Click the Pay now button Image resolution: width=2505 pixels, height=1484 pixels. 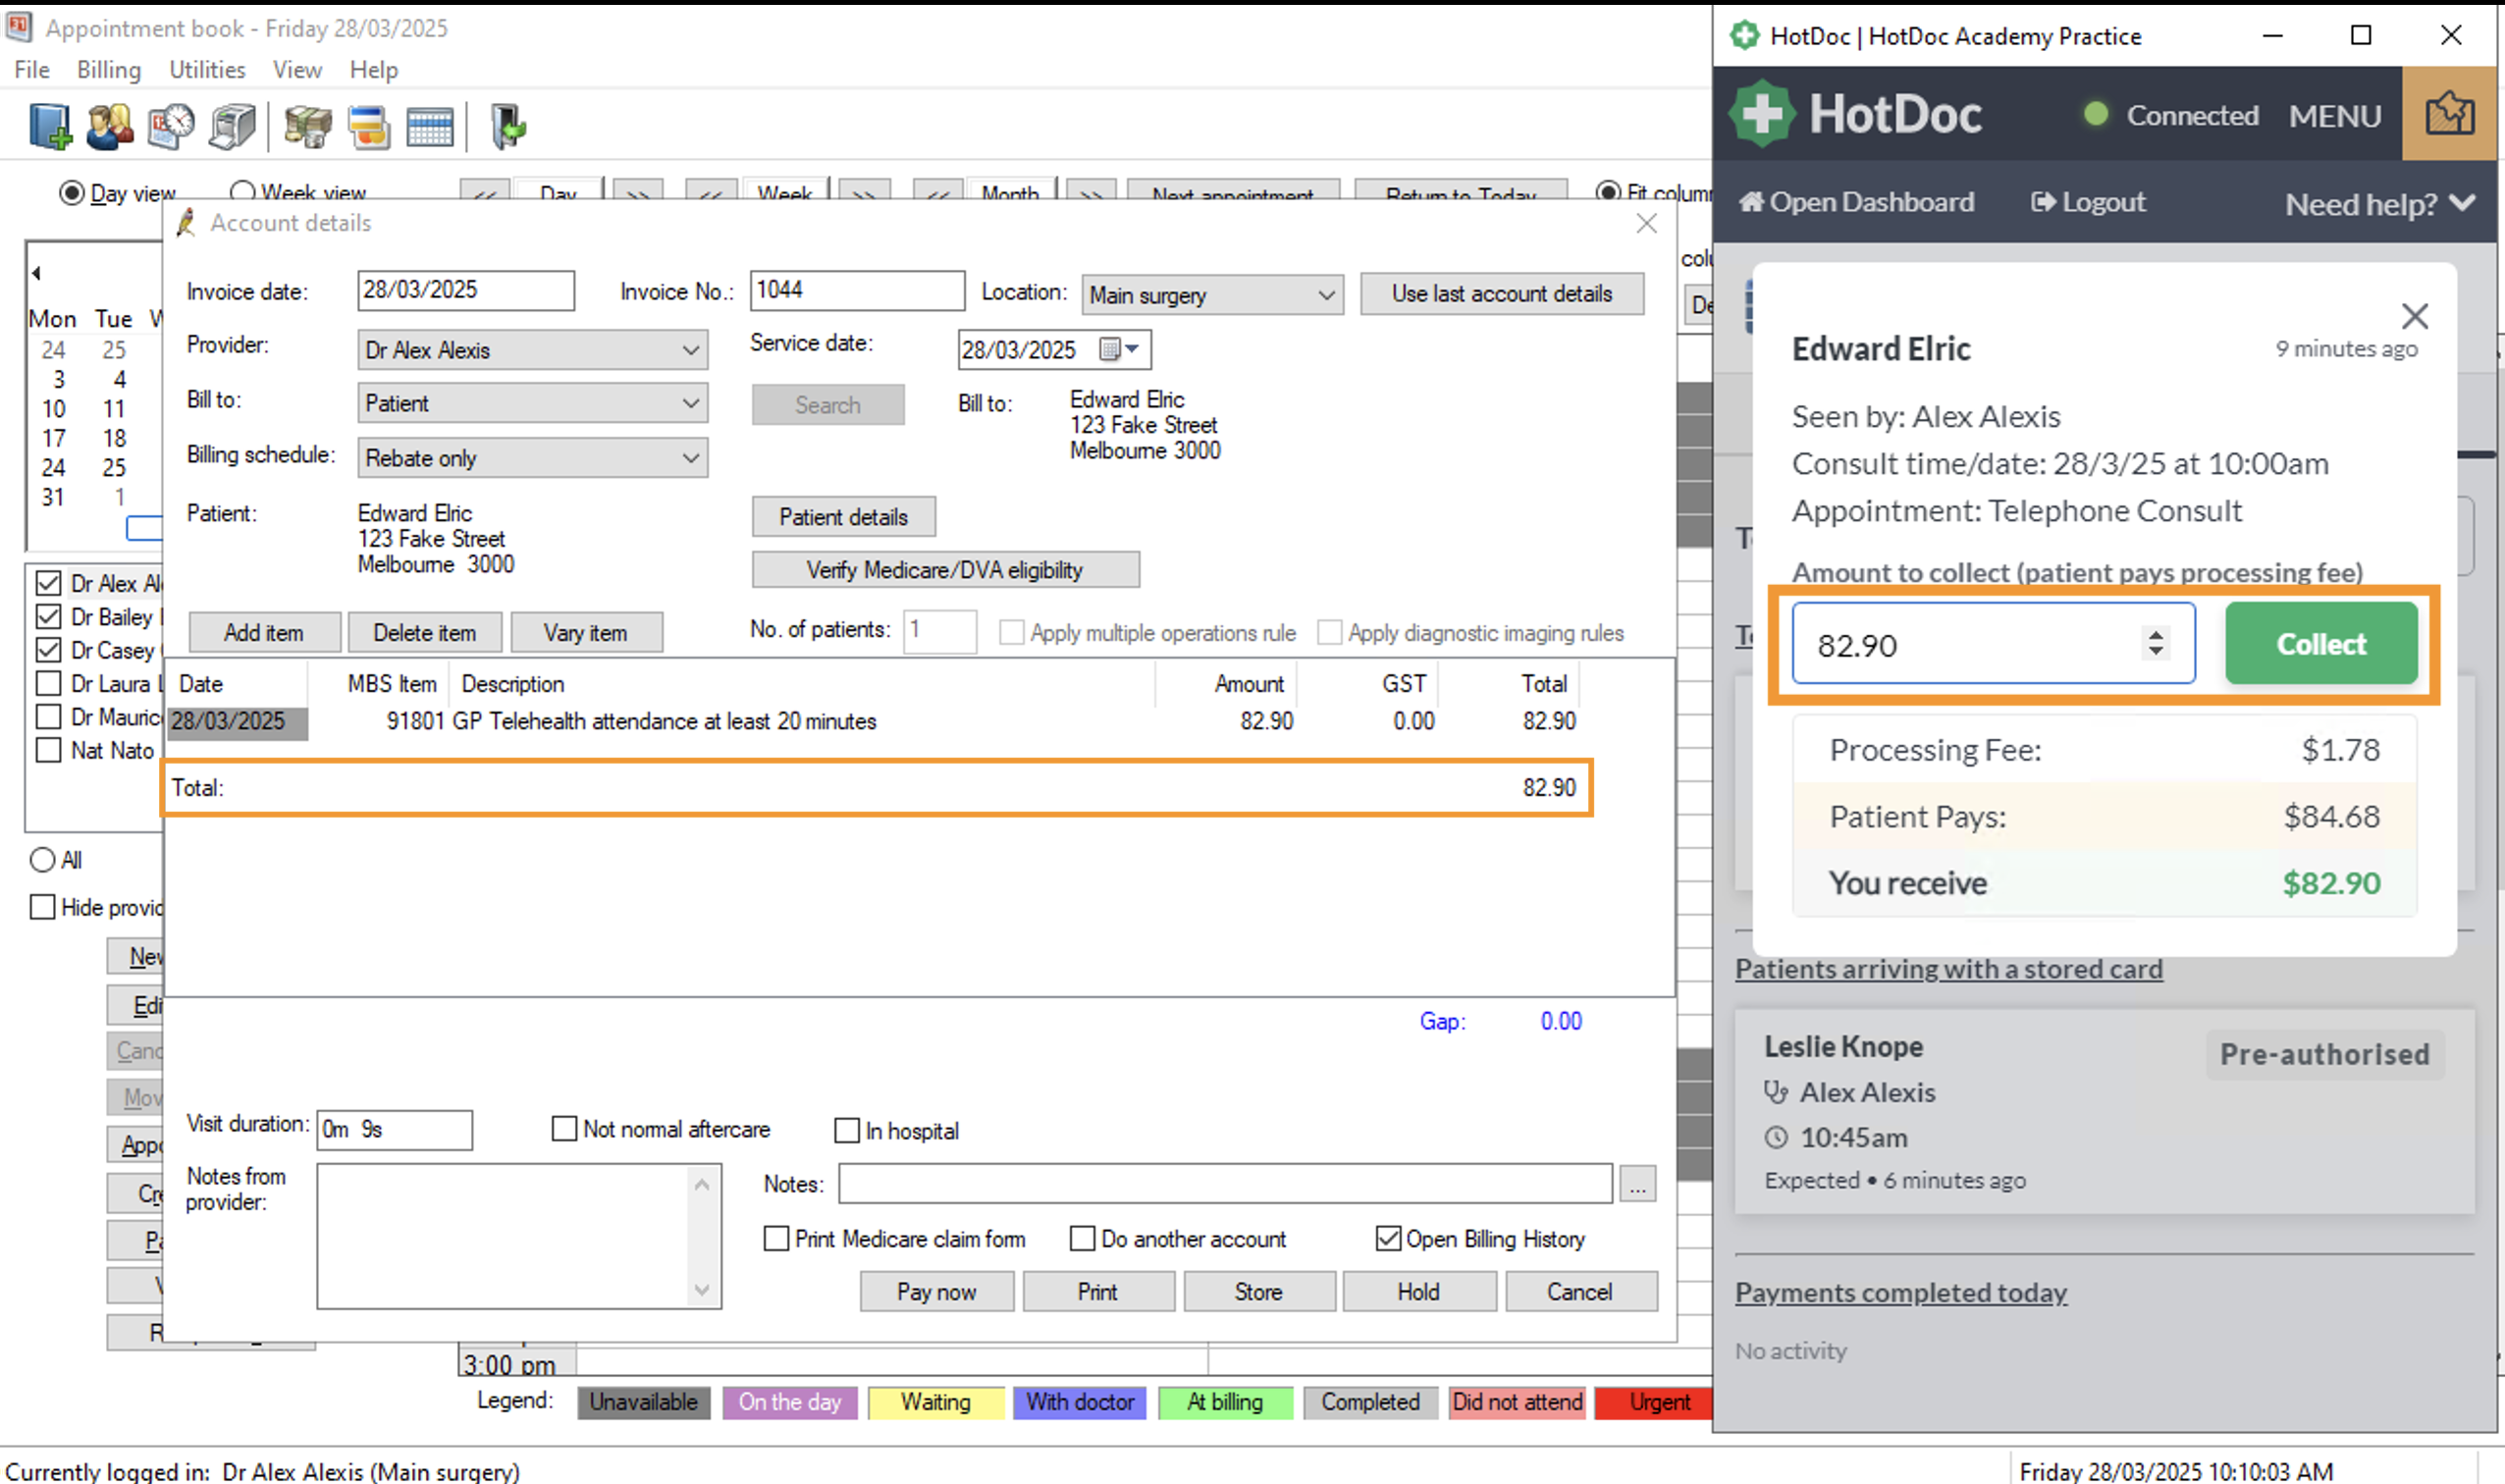coord(936,1291)
